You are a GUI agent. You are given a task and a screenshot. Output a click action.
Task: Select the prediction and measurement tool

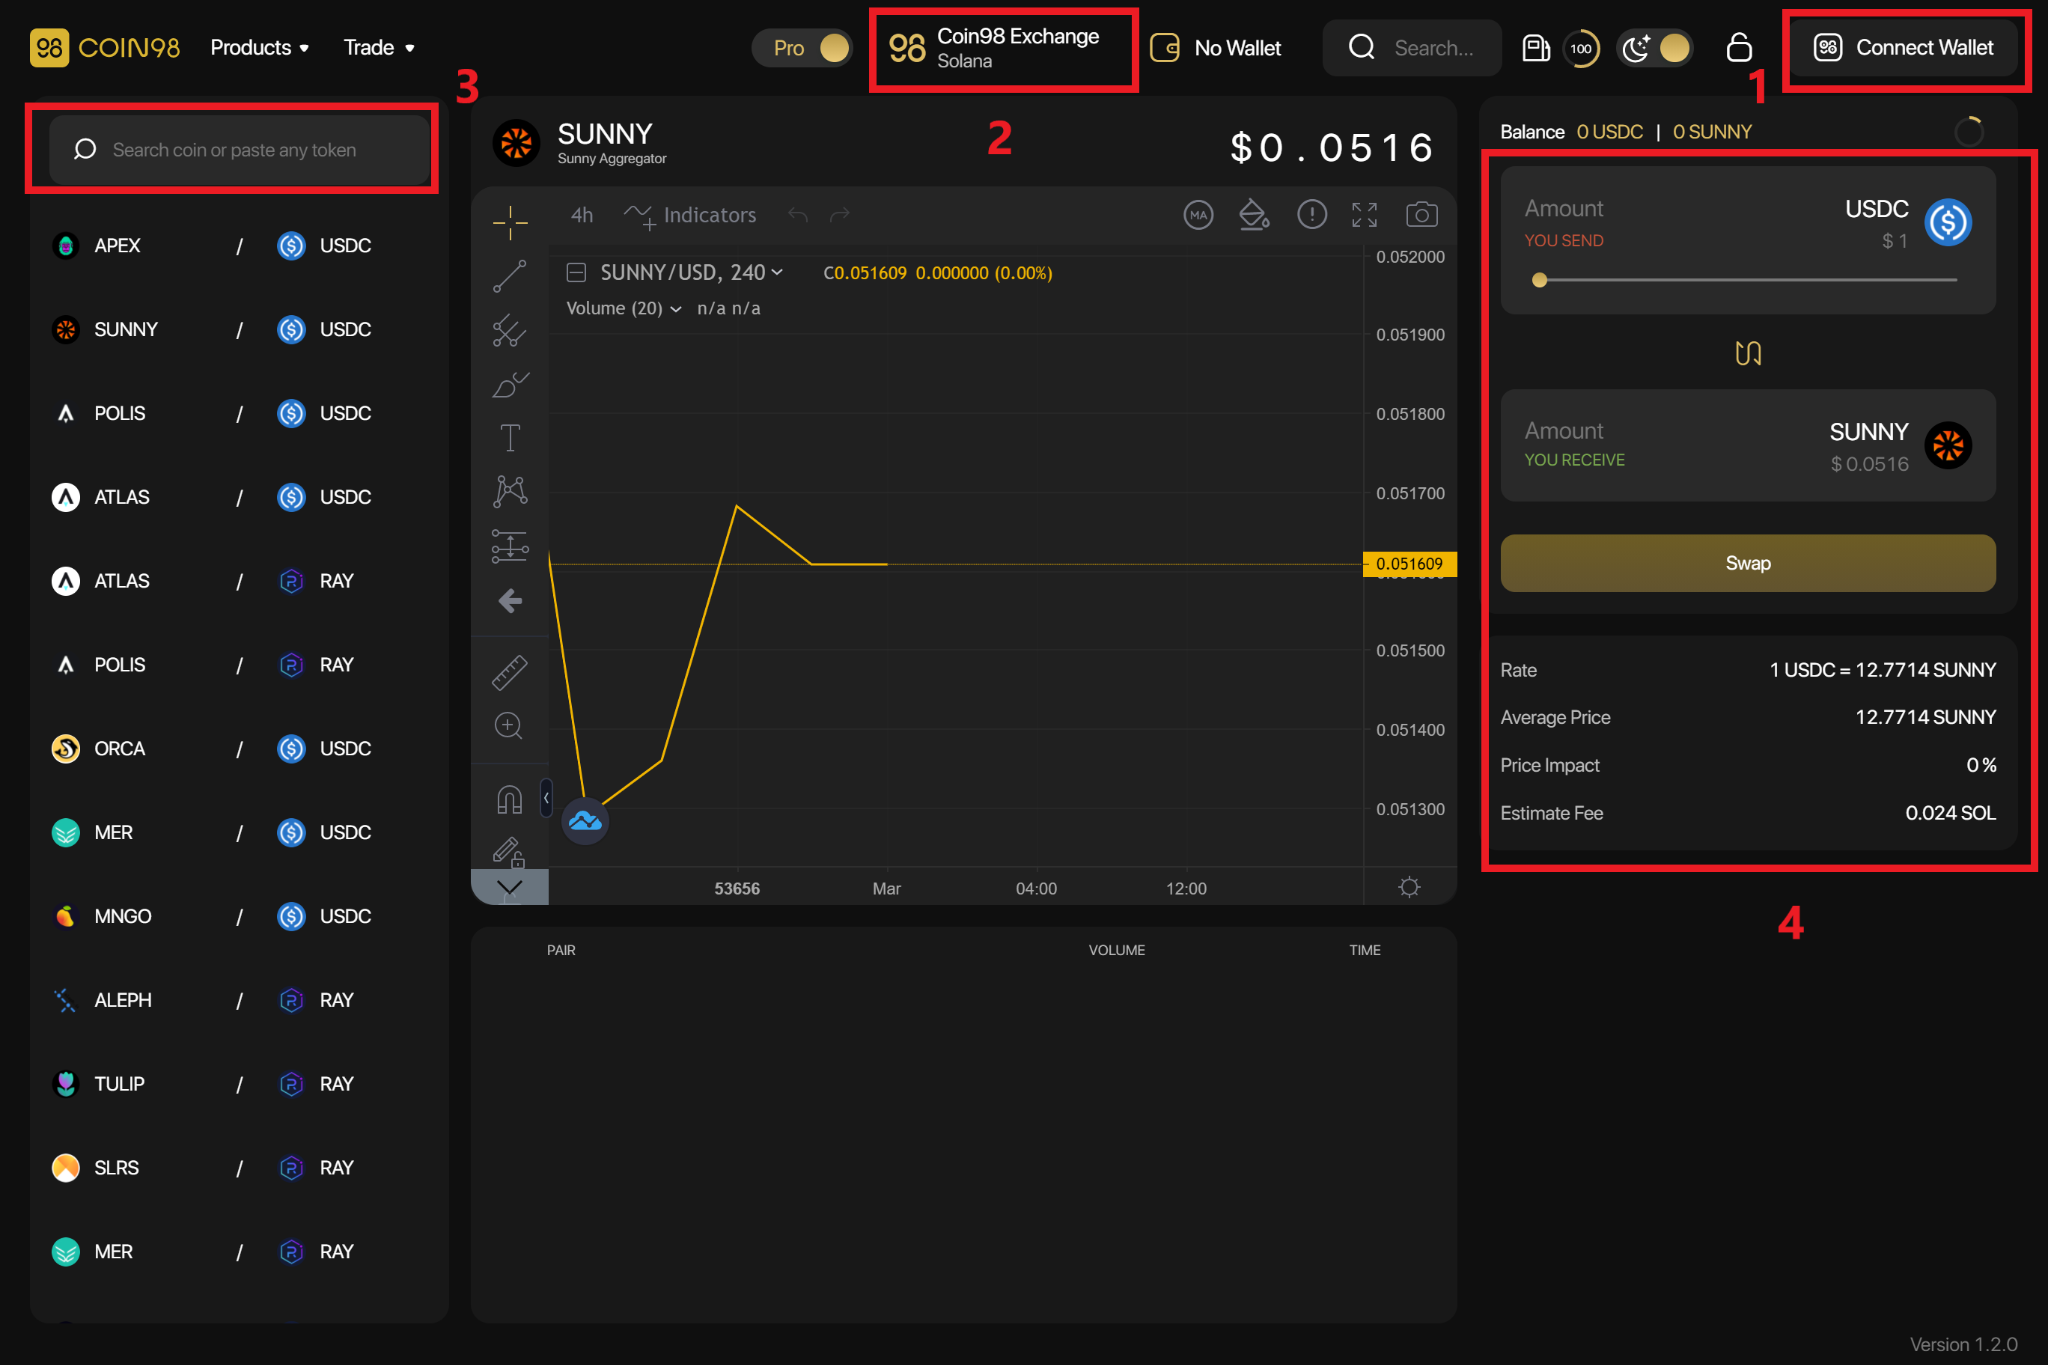point(510,546)
